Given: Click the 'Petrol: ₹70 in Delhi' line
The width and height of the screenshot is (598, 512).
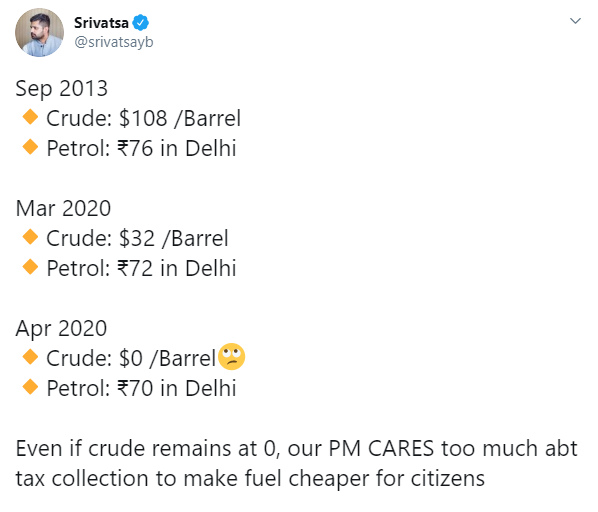Looking at the screenshot, I should [x=141, y=388].
